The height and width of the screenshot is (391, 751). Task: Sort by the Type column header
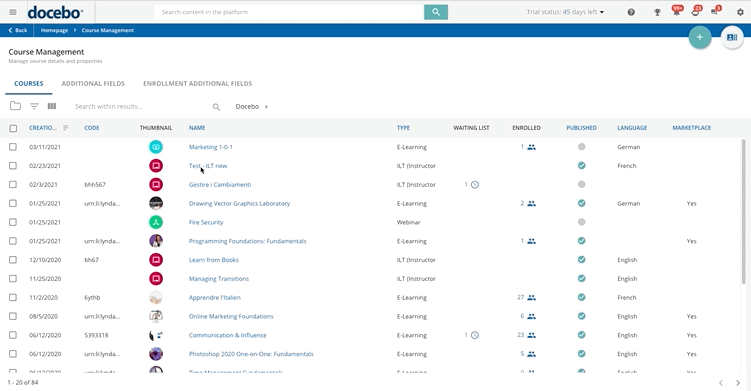click(403, 128)
